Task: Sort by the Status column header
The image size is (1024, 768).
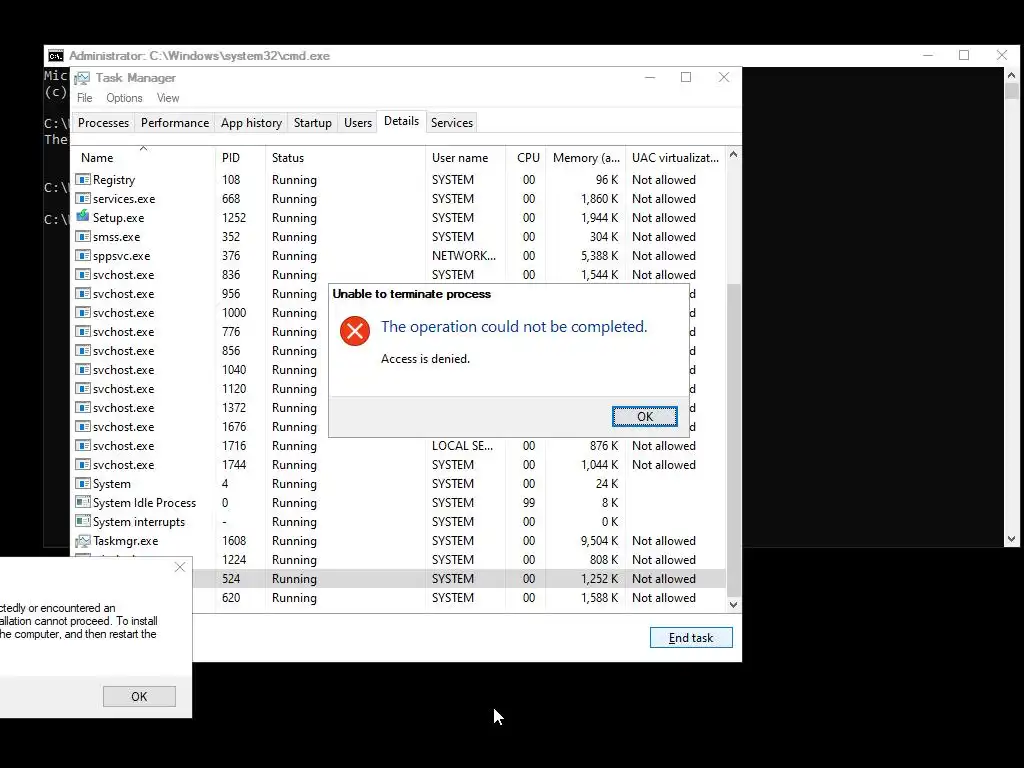Action: [x=345, y=157]
